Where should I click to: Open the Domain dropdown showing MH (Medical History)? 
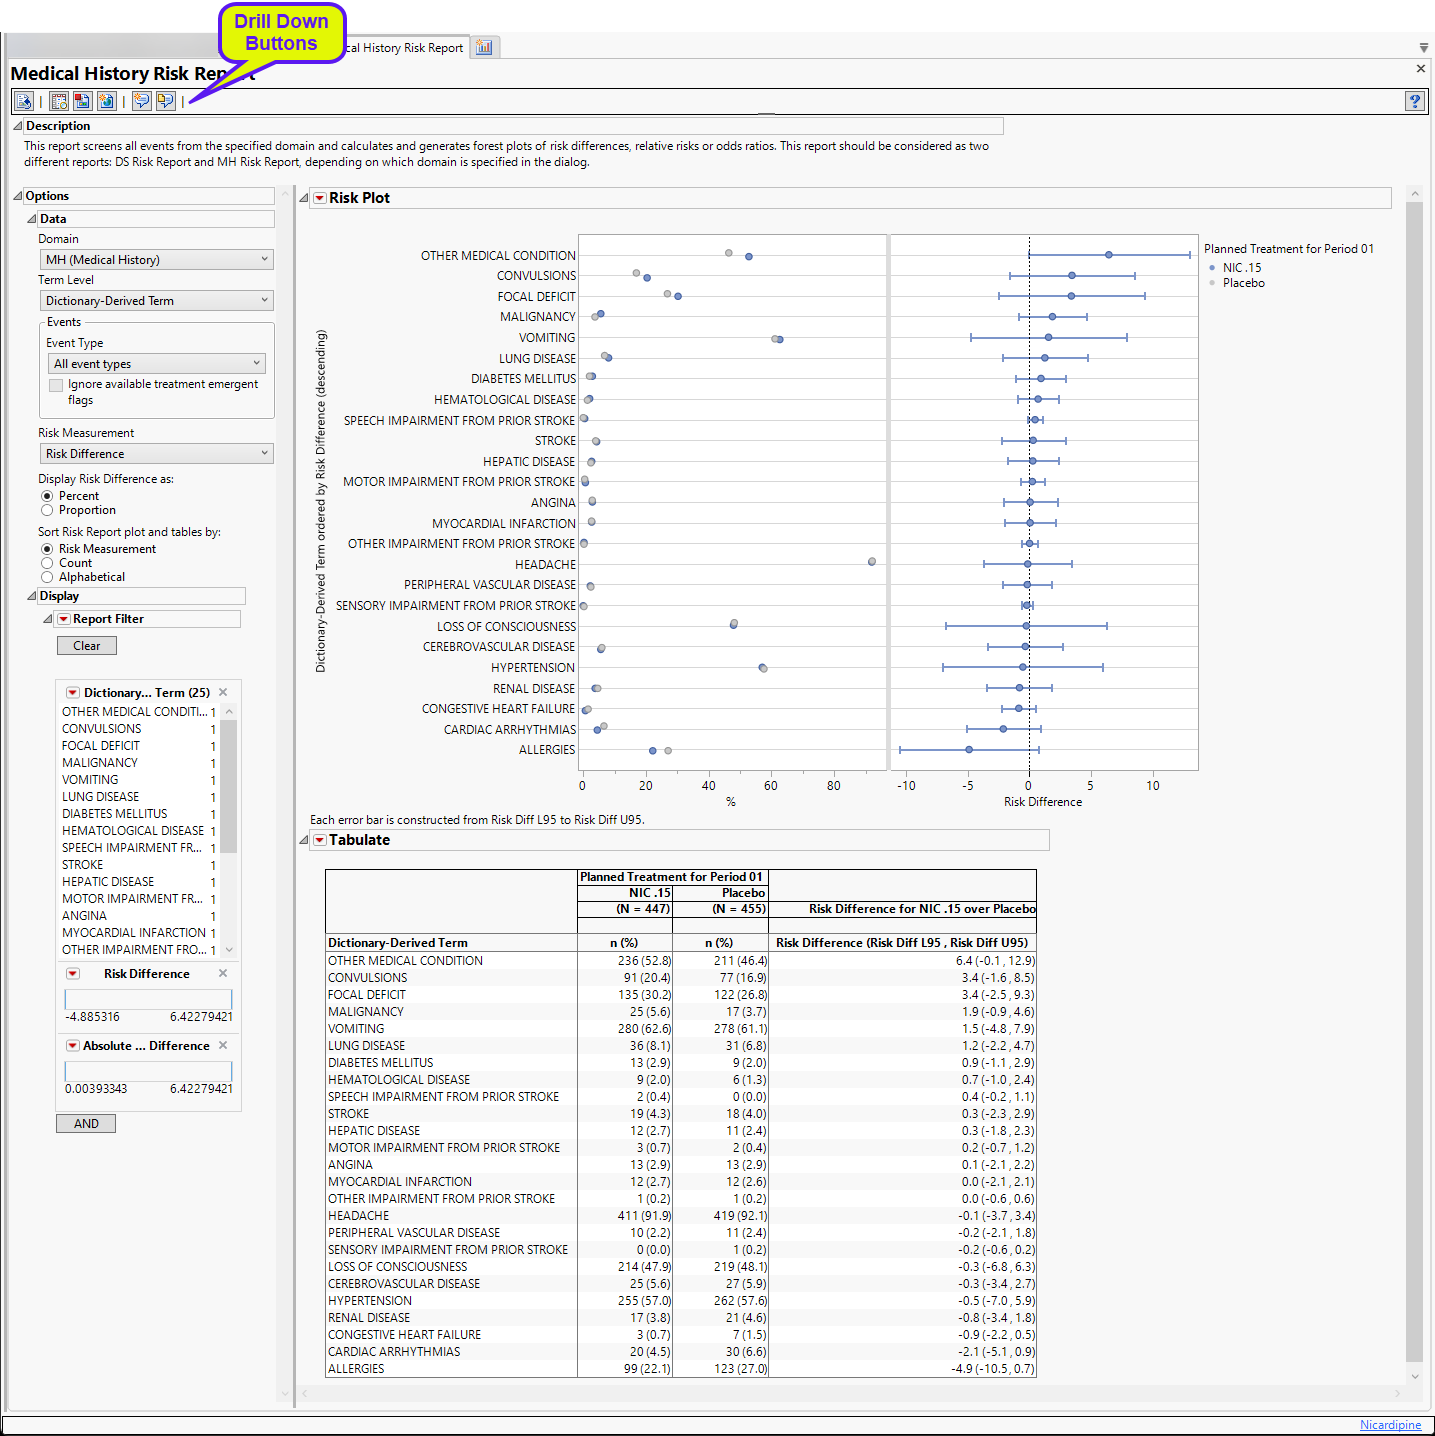point(157,260)
